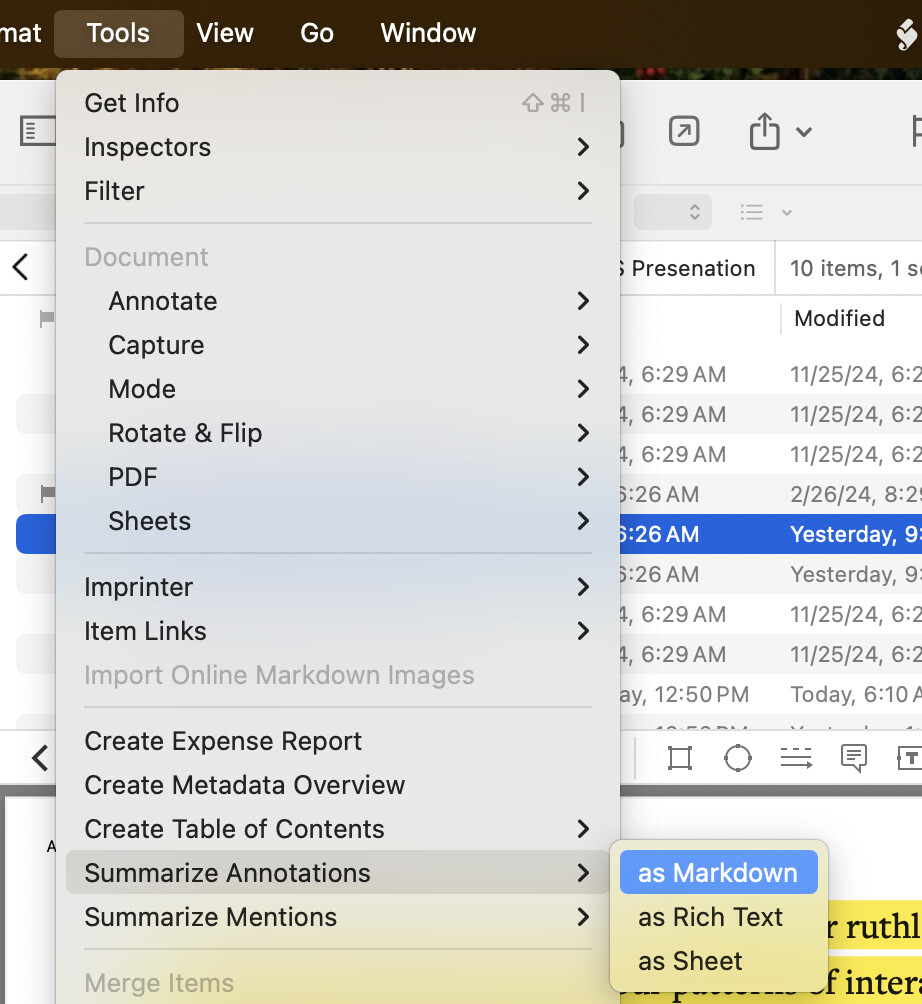Choose as Markdown summary option

pos(718,873)
